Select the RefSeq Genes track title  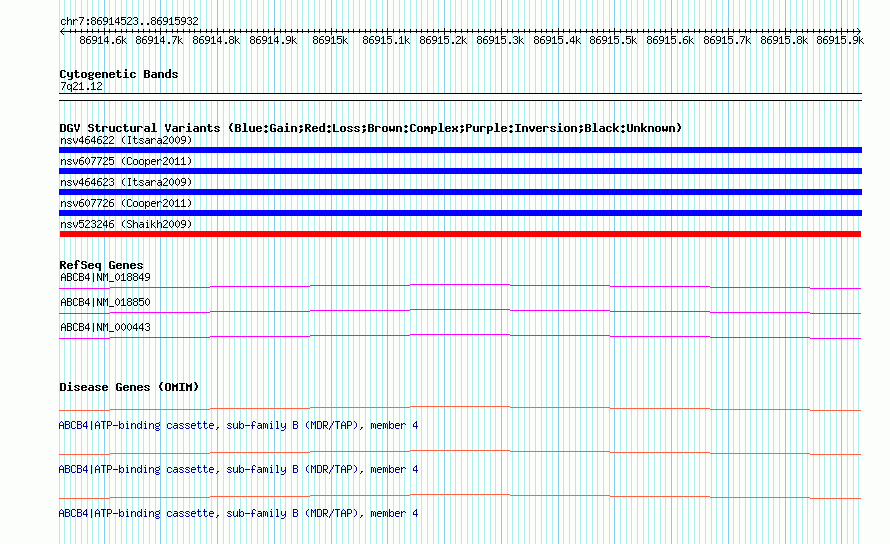[x=101, y=265]
